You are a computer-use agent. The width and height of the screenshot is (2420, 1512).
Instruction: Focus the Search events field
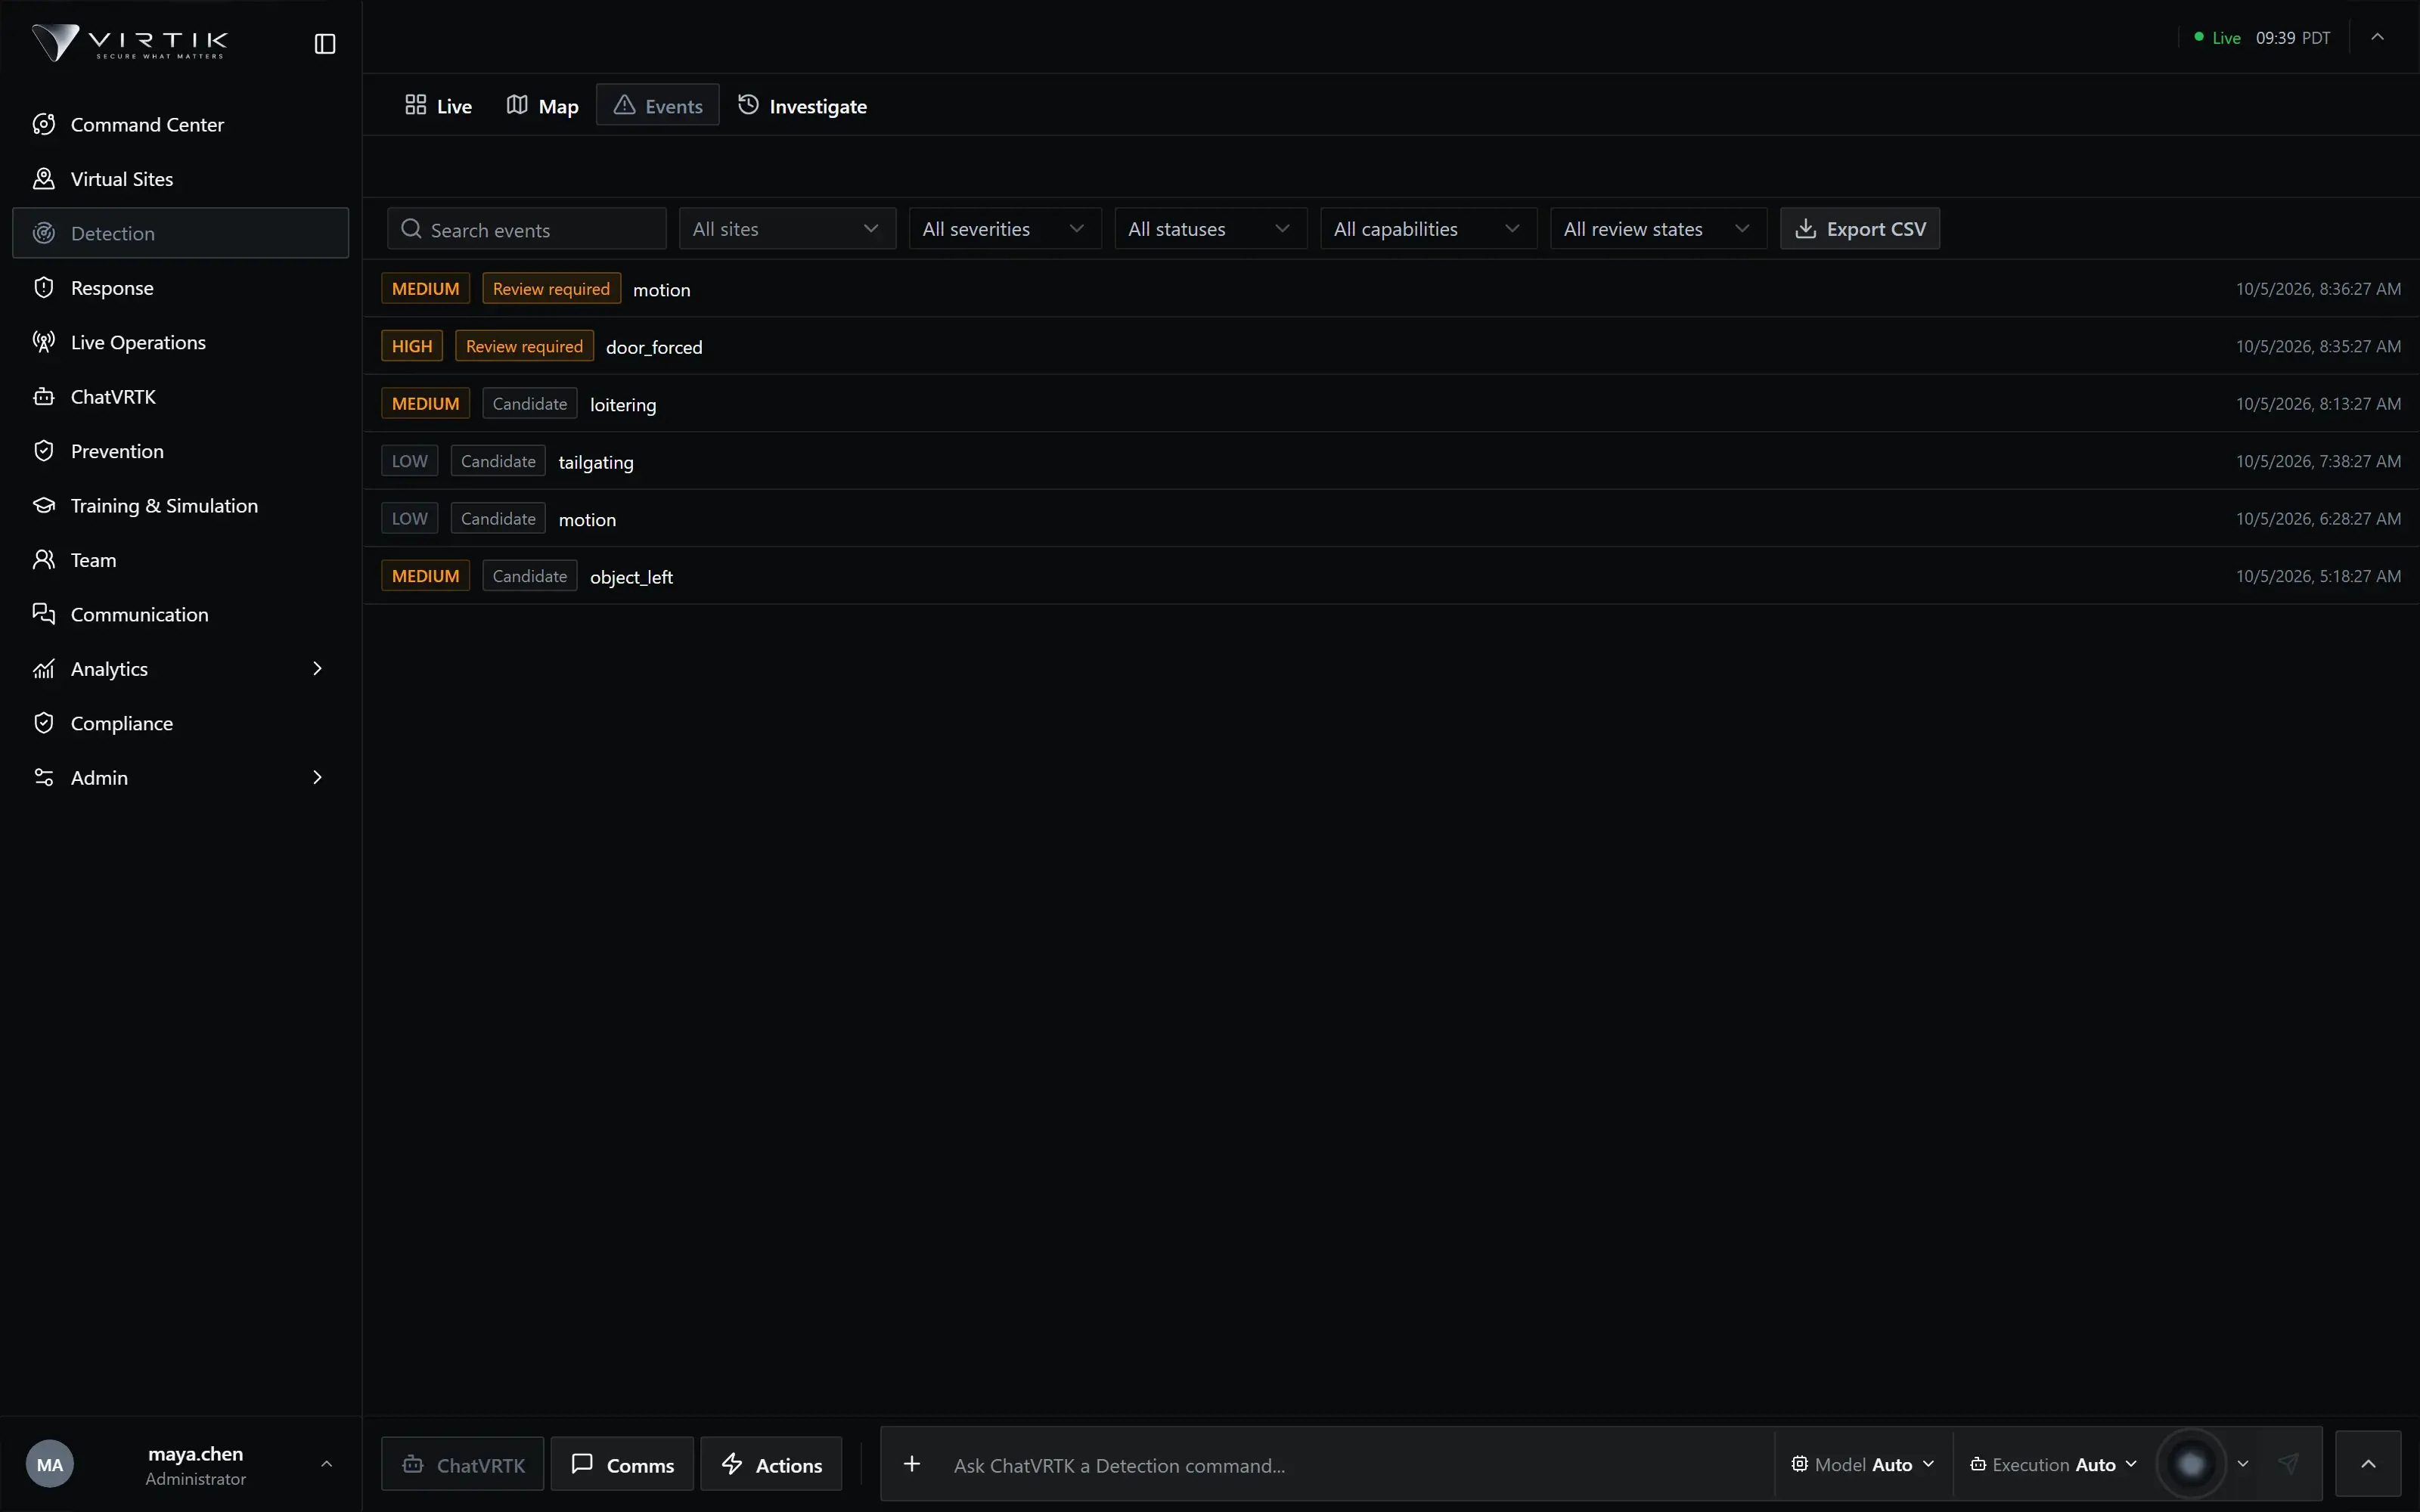pos(527,229)
